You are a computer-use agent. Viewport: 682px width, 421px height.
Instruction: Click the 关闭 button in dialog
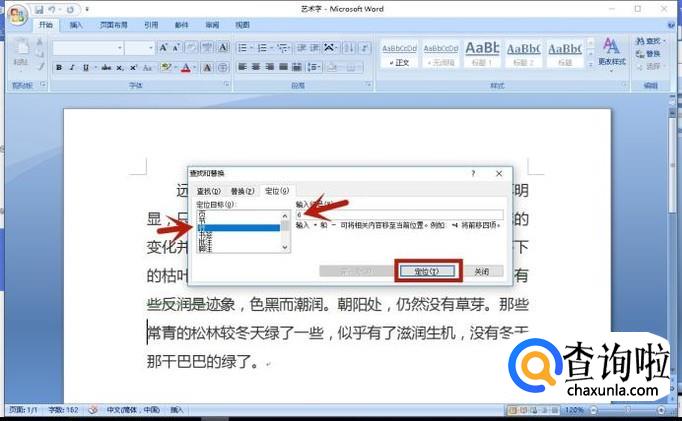point(482,271)
